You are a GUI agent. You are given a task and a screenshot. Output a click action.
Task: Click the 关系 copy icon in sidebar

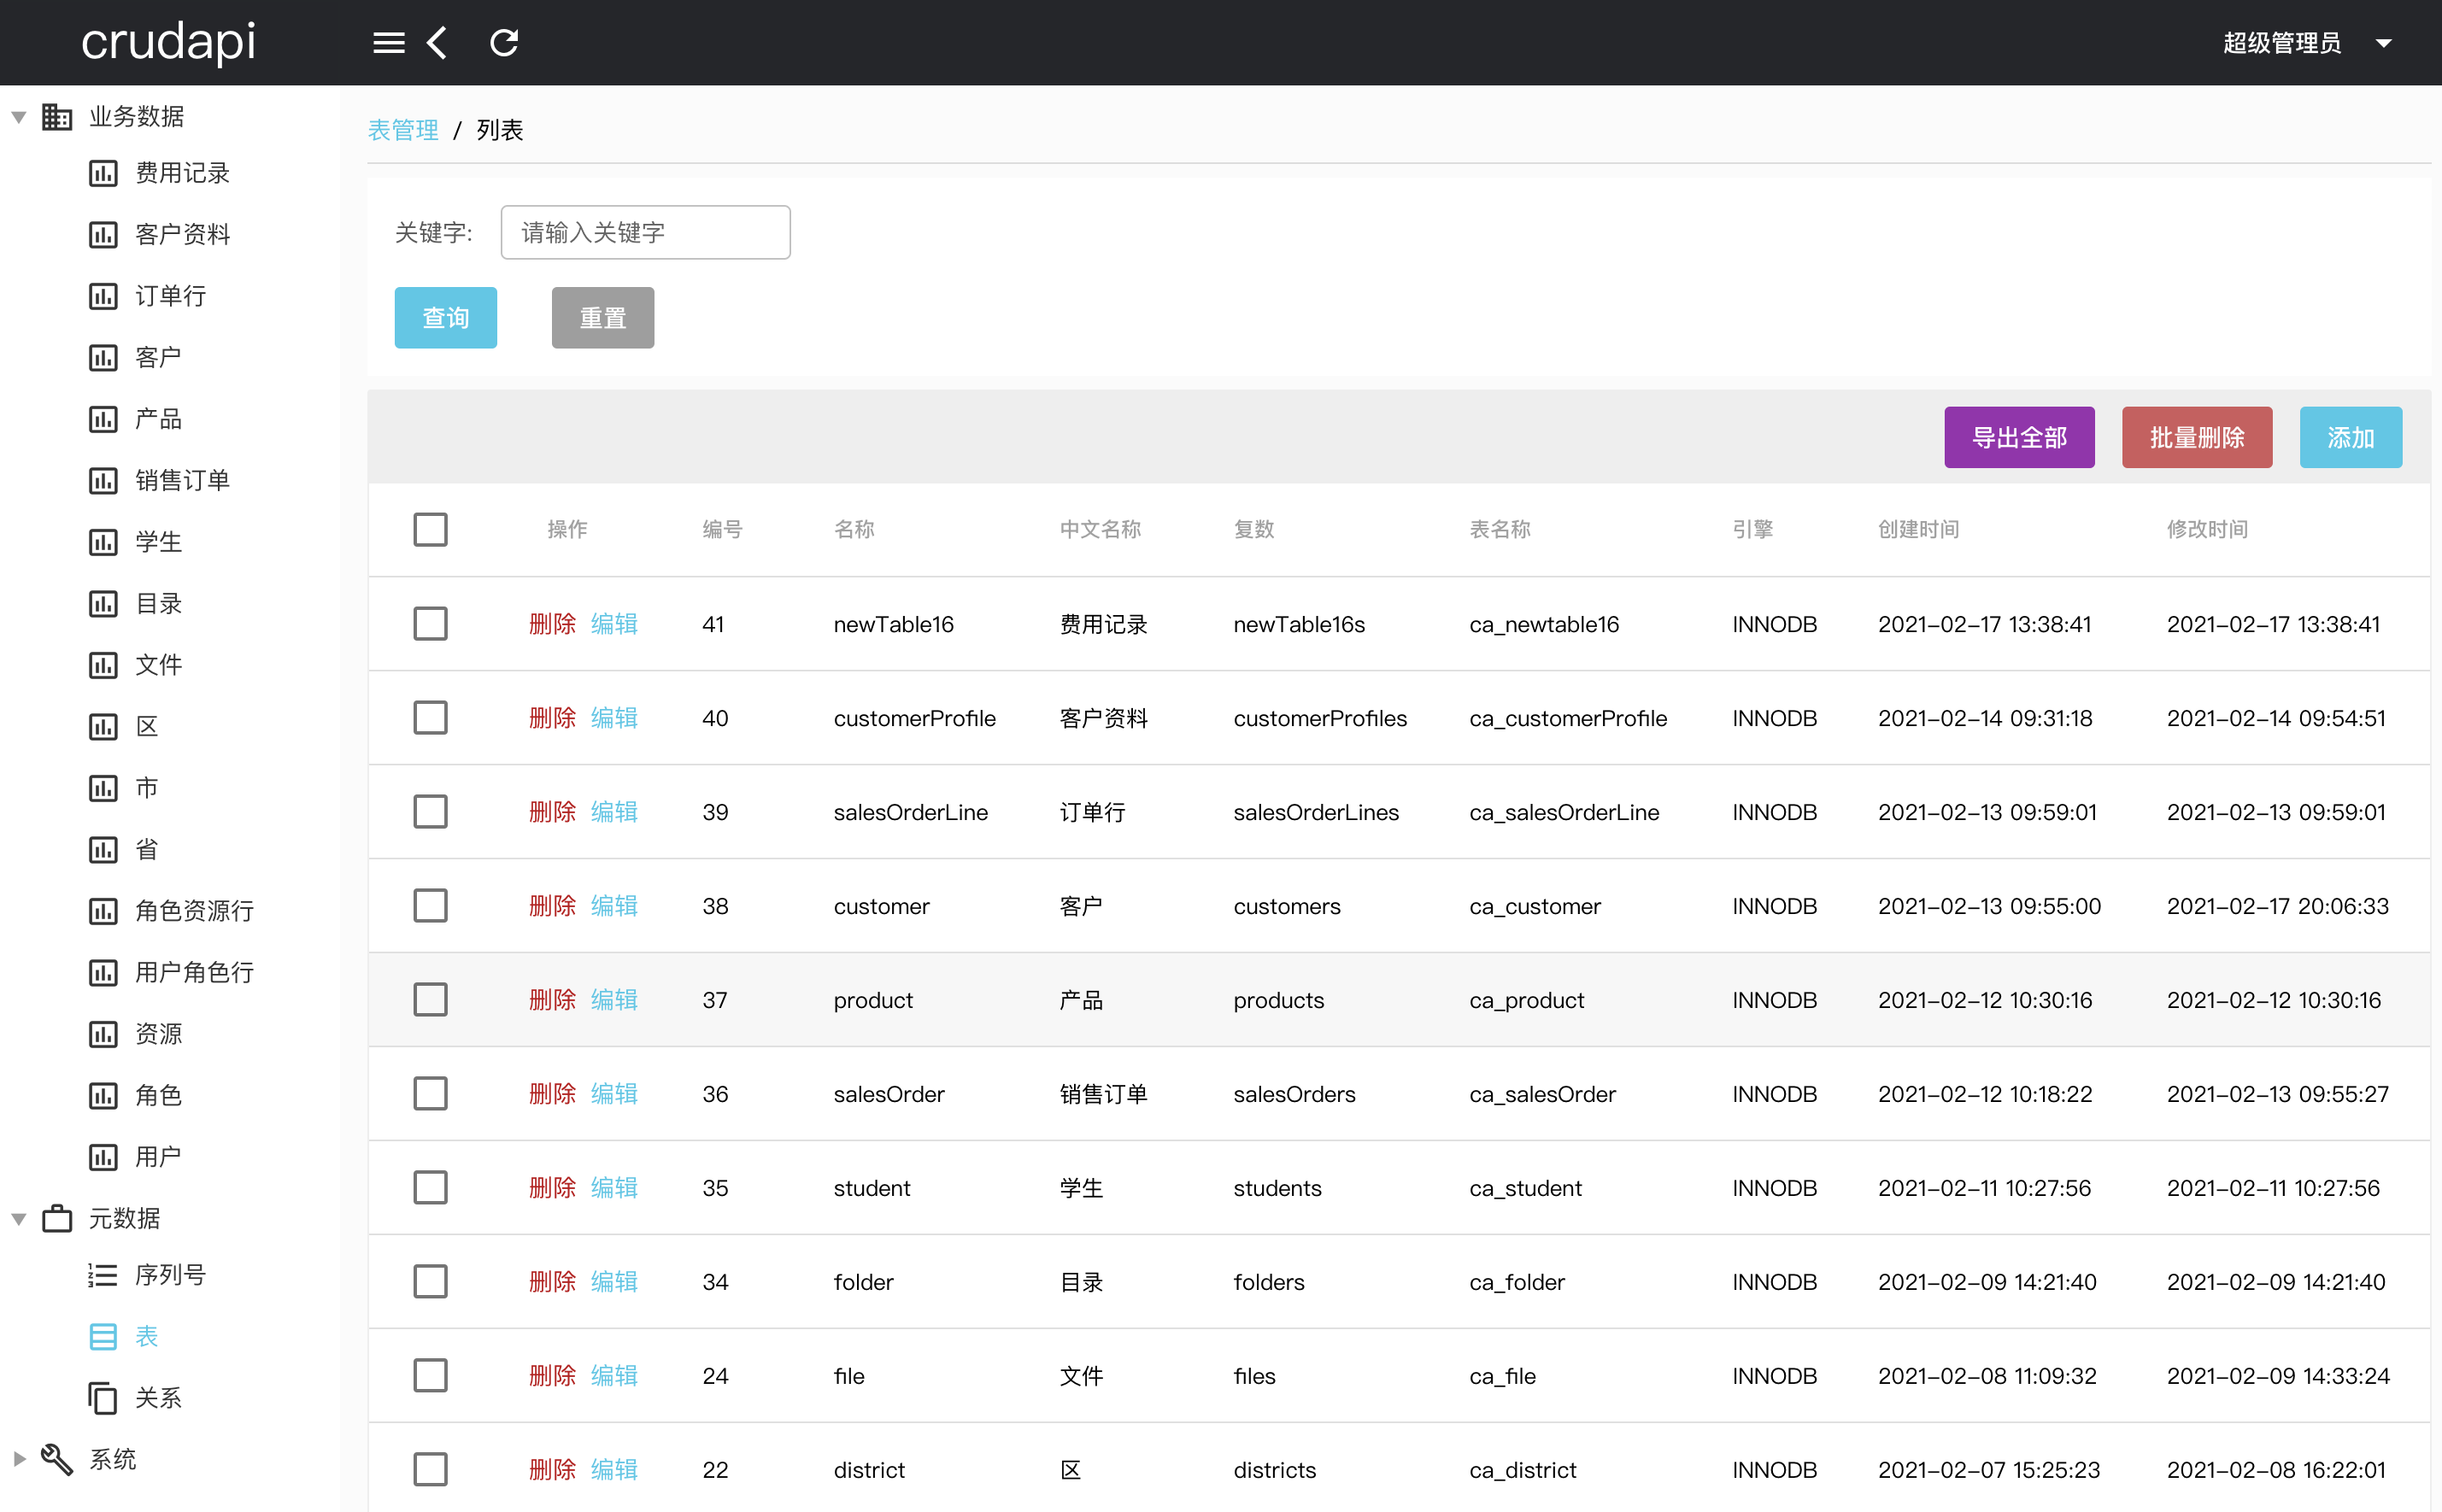(103, 1397)
